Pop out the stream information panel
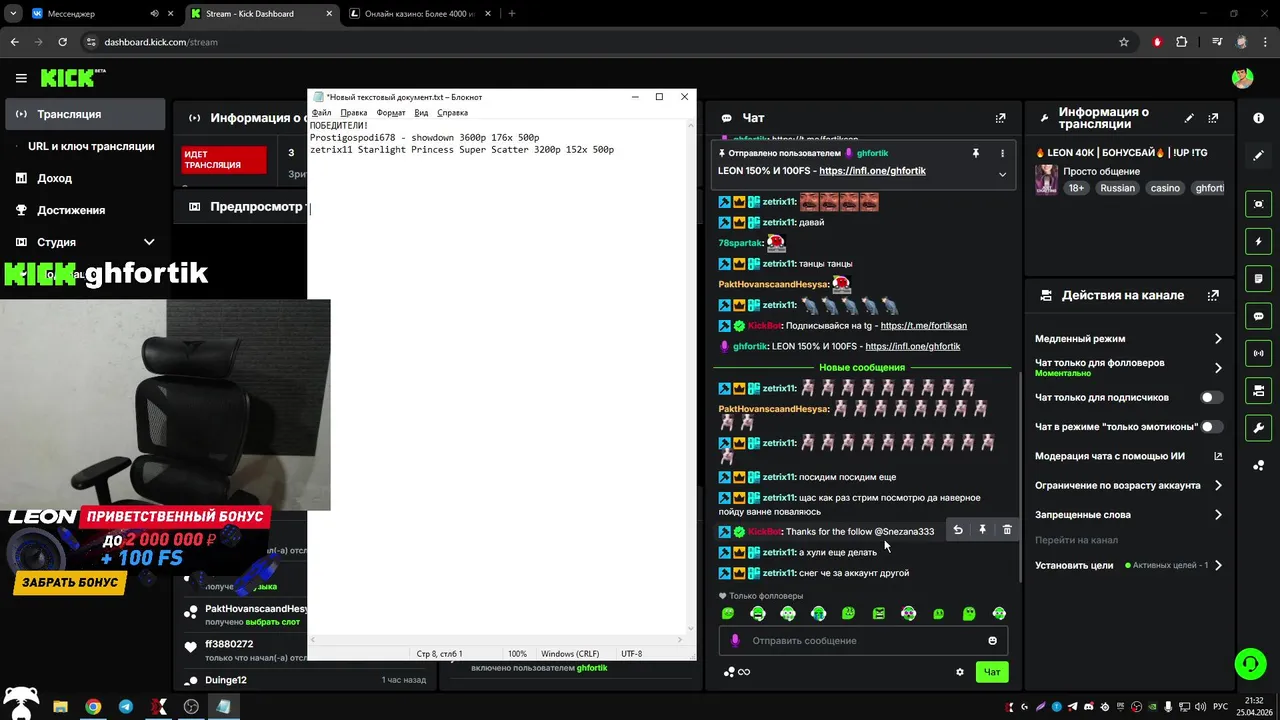 coord(1214,118)
